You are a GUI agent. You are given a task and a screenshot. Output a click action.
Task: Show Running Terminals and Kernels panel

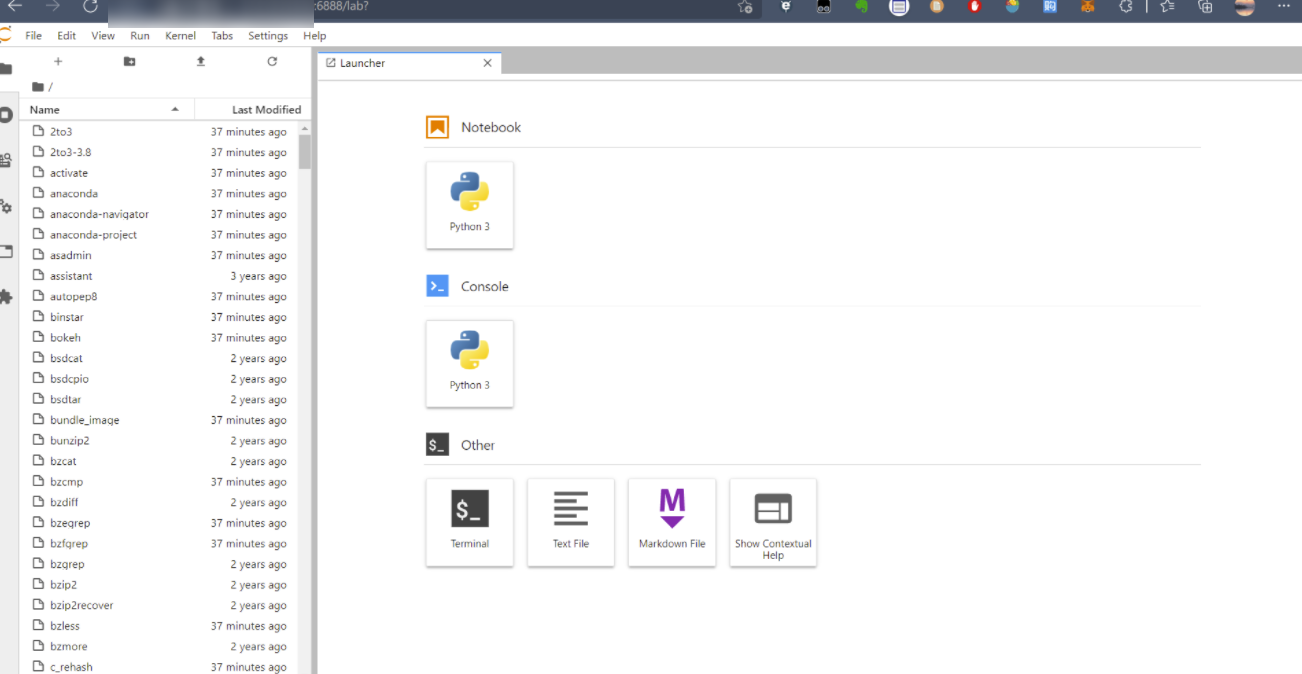pyautogui.click(x=6, y=114)
